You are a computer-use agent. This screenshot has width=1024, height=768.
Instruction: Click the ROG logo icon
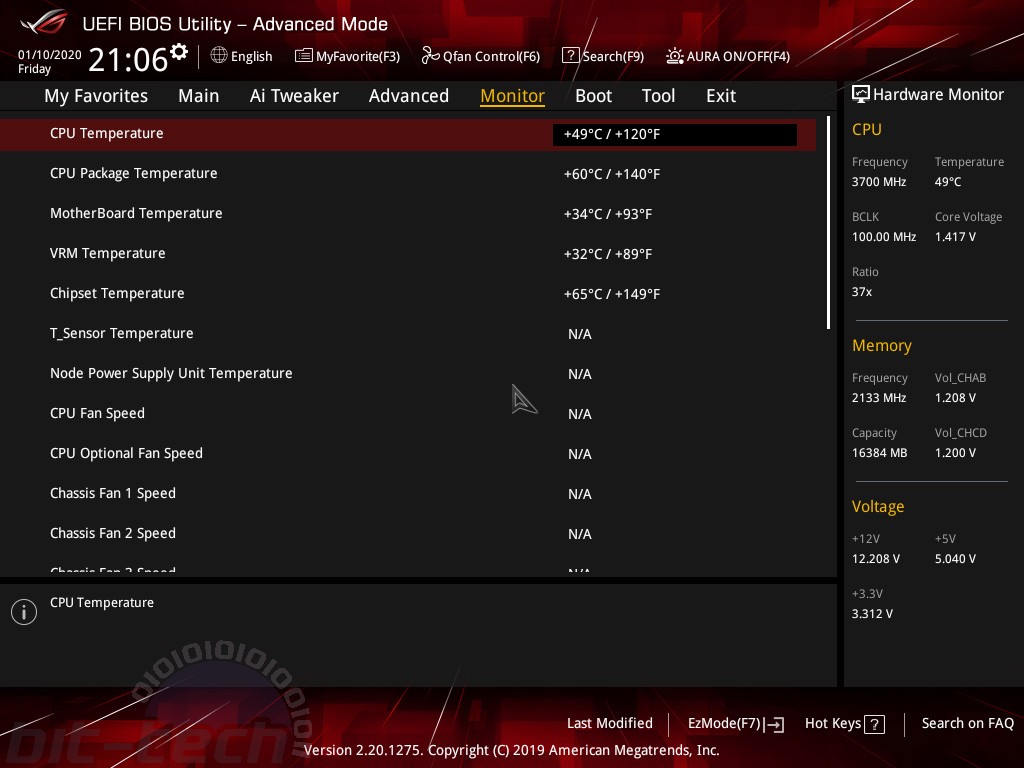pos(44,23)
